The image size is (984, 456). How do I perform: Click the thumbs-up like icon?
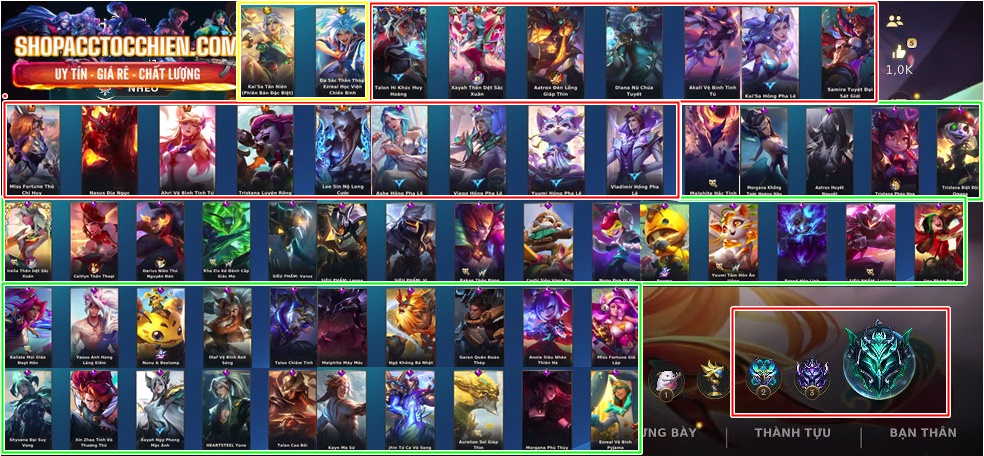pos(899,51)
